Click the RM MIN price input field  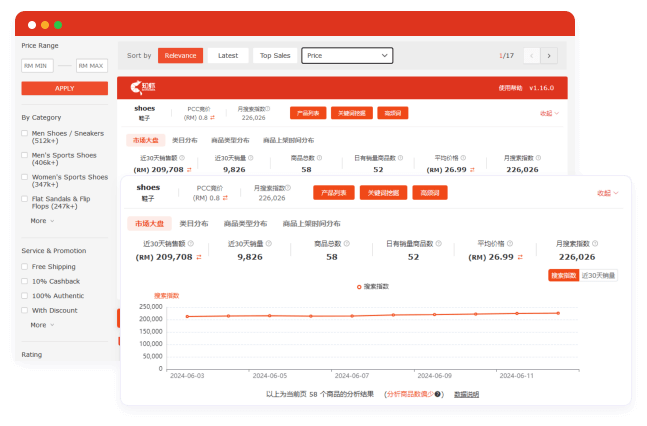[x=36, y=66]
